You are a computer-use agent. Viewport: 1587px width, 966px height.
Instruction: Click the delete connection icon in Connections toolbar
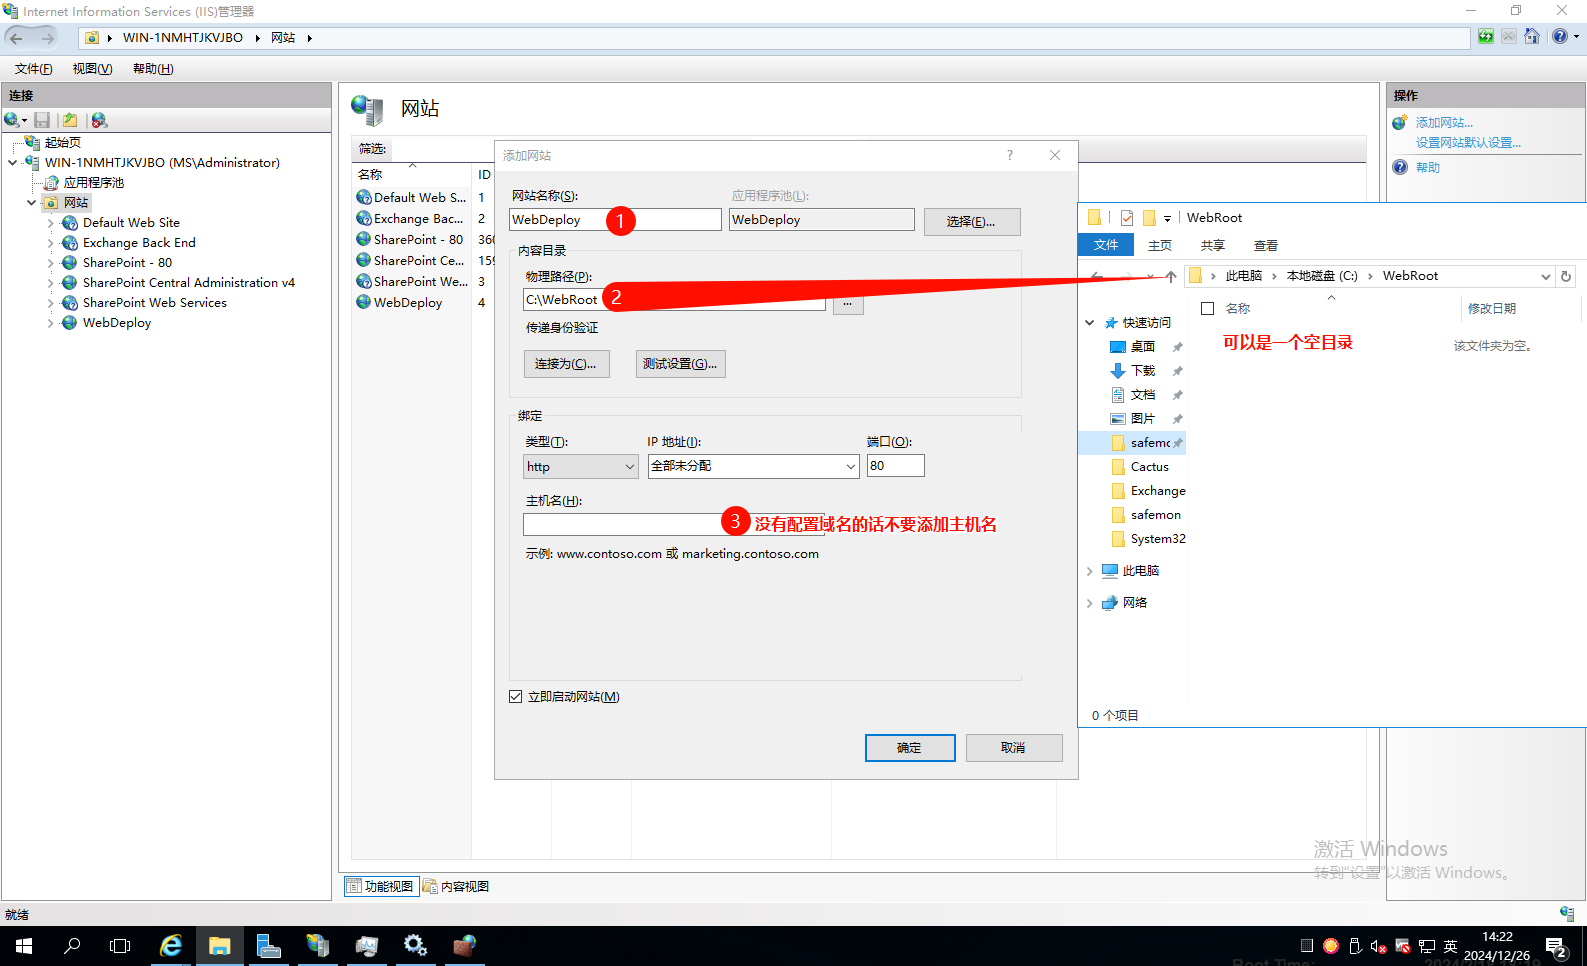point(99,120)
